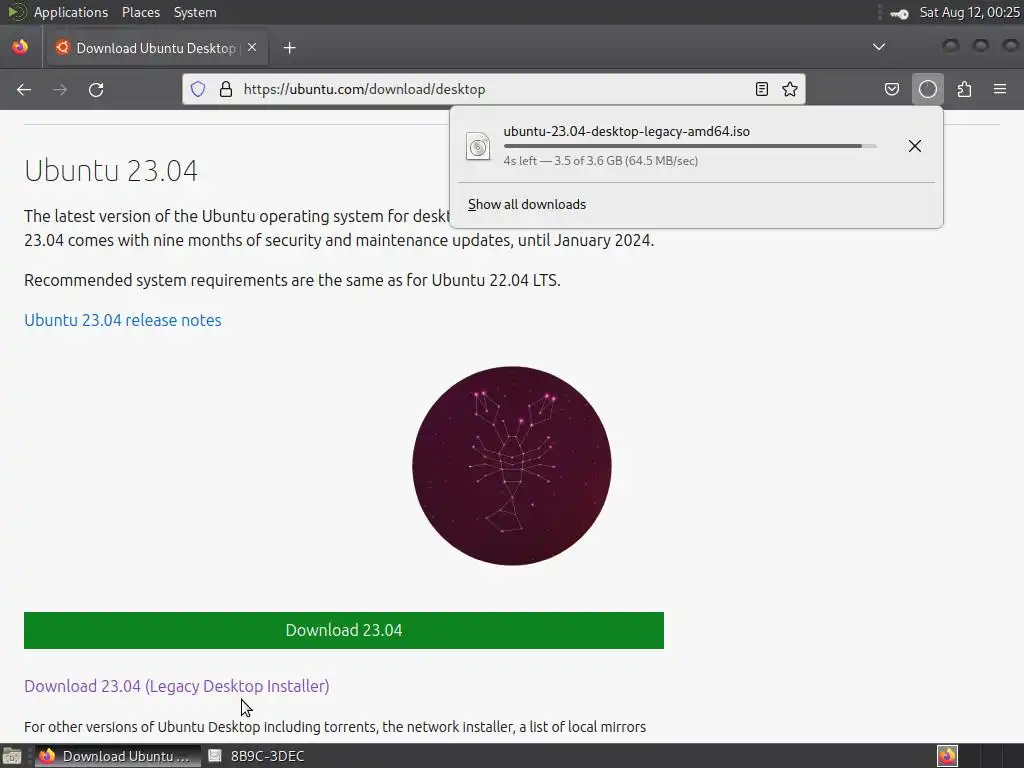Click the Firefox View icon by the tabs
Viewport: 1024px width, 768px height.
(x=20, y=47)
